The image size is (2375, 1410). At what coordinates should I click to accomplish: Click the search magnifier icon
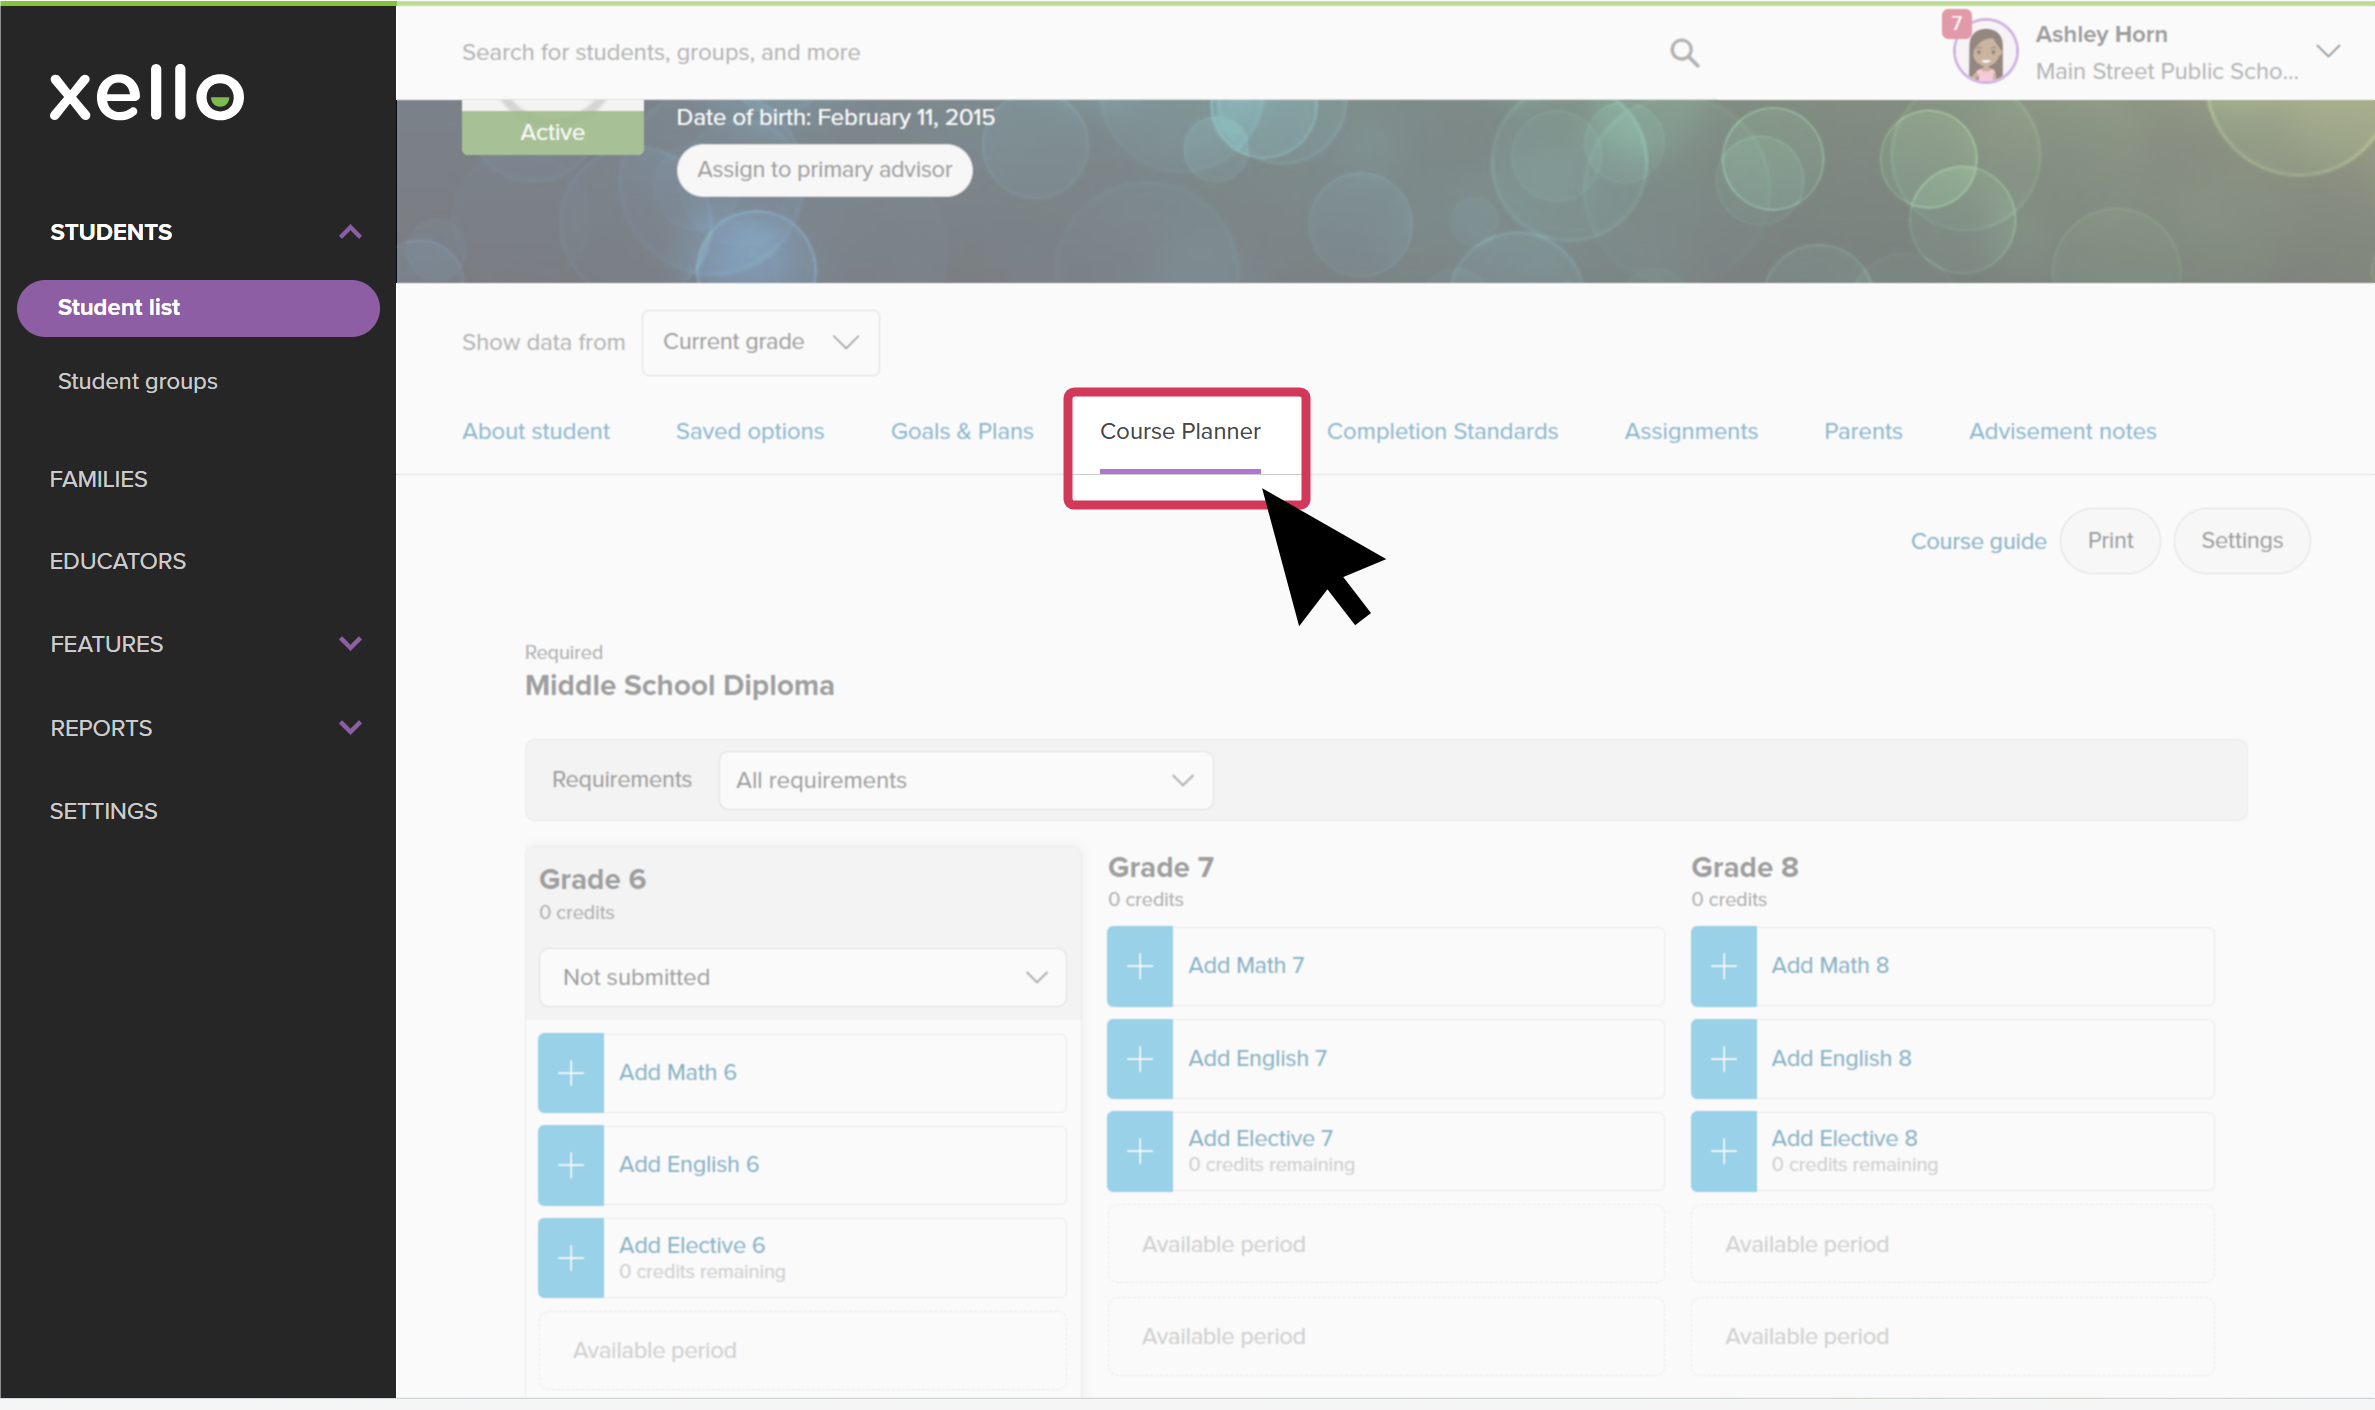pyautogui.click(x=1684, y=53)
